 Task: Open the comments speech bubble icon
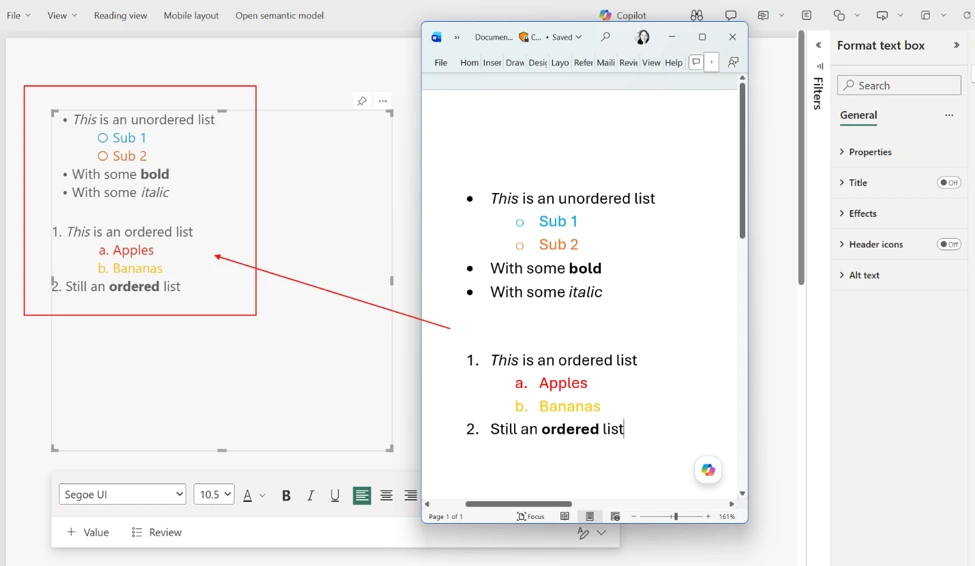coord(731,15)
